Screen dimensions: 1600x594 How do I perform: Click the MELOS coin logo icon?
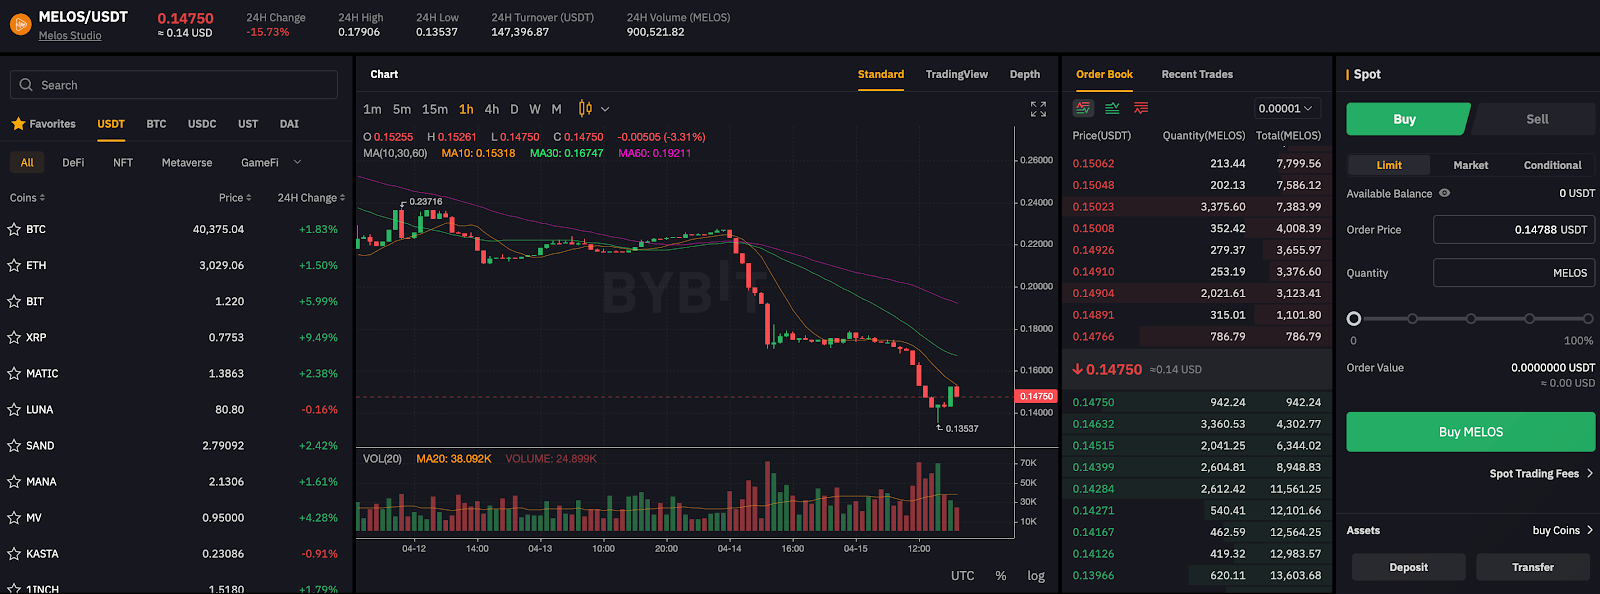point(20,24)
